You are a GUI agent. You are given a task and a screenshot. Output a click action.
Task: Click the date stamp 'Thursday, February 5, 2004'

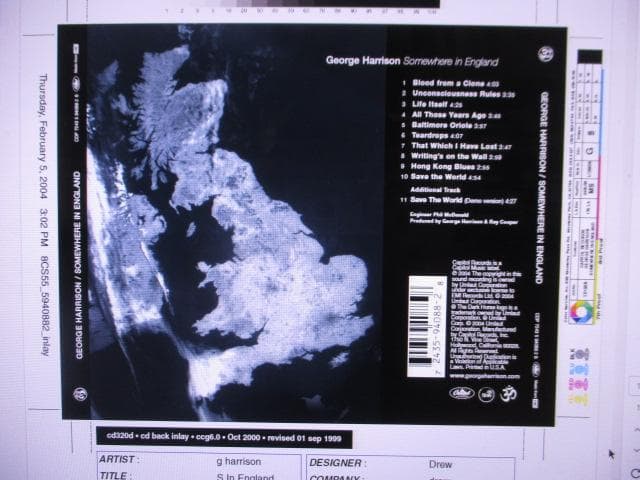coord(43,136)
